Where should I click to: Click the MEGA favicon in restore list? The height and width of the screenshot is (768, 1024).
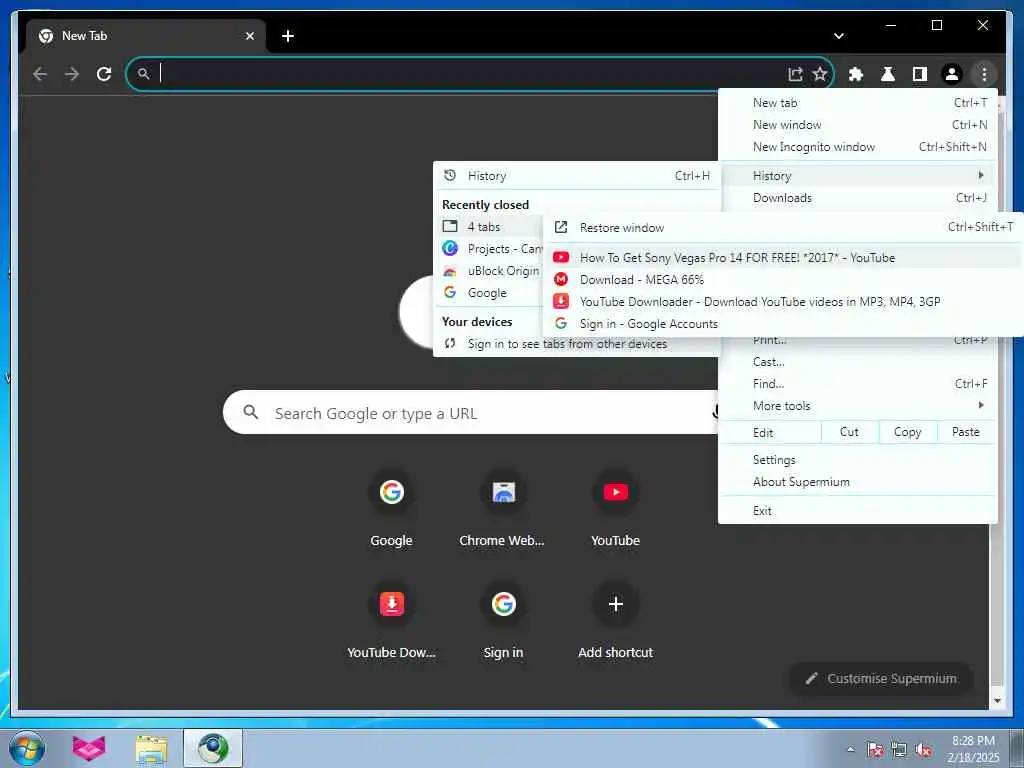561,280
